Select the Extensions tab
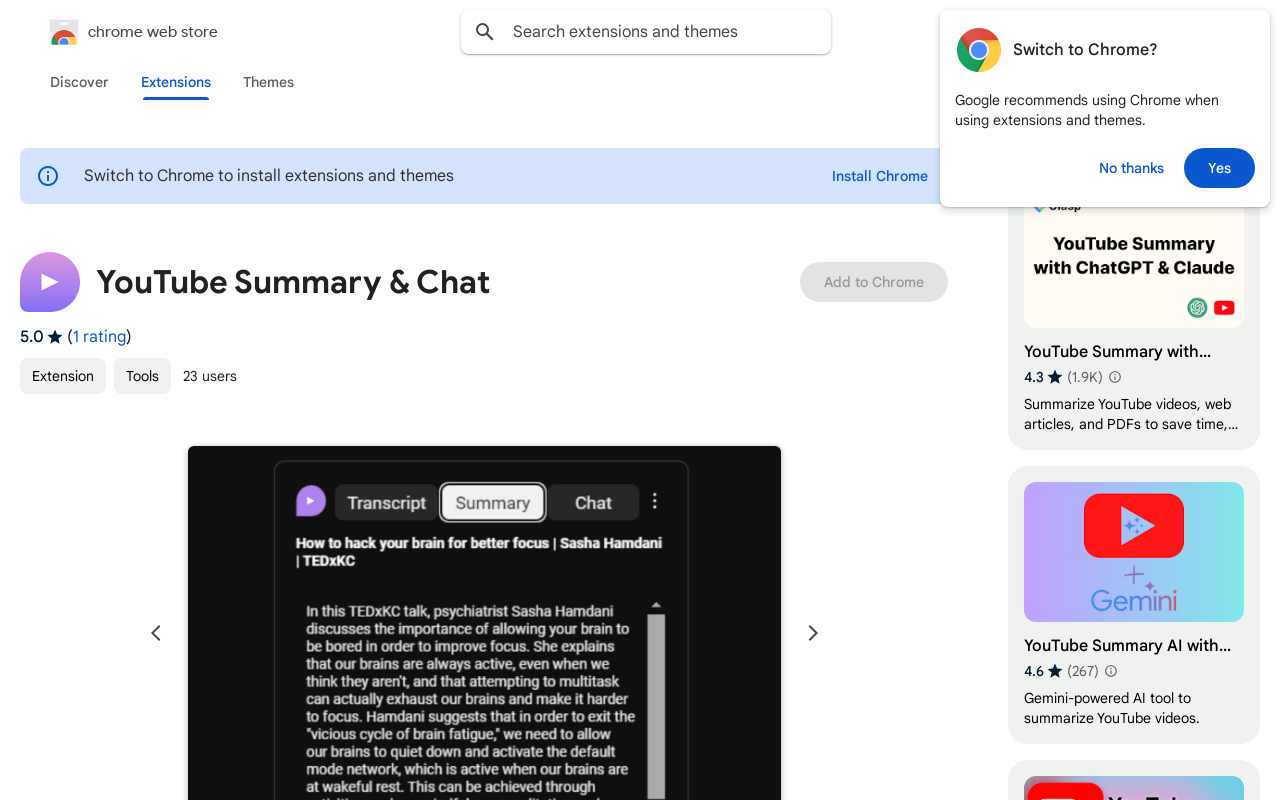 click(175, 82)
